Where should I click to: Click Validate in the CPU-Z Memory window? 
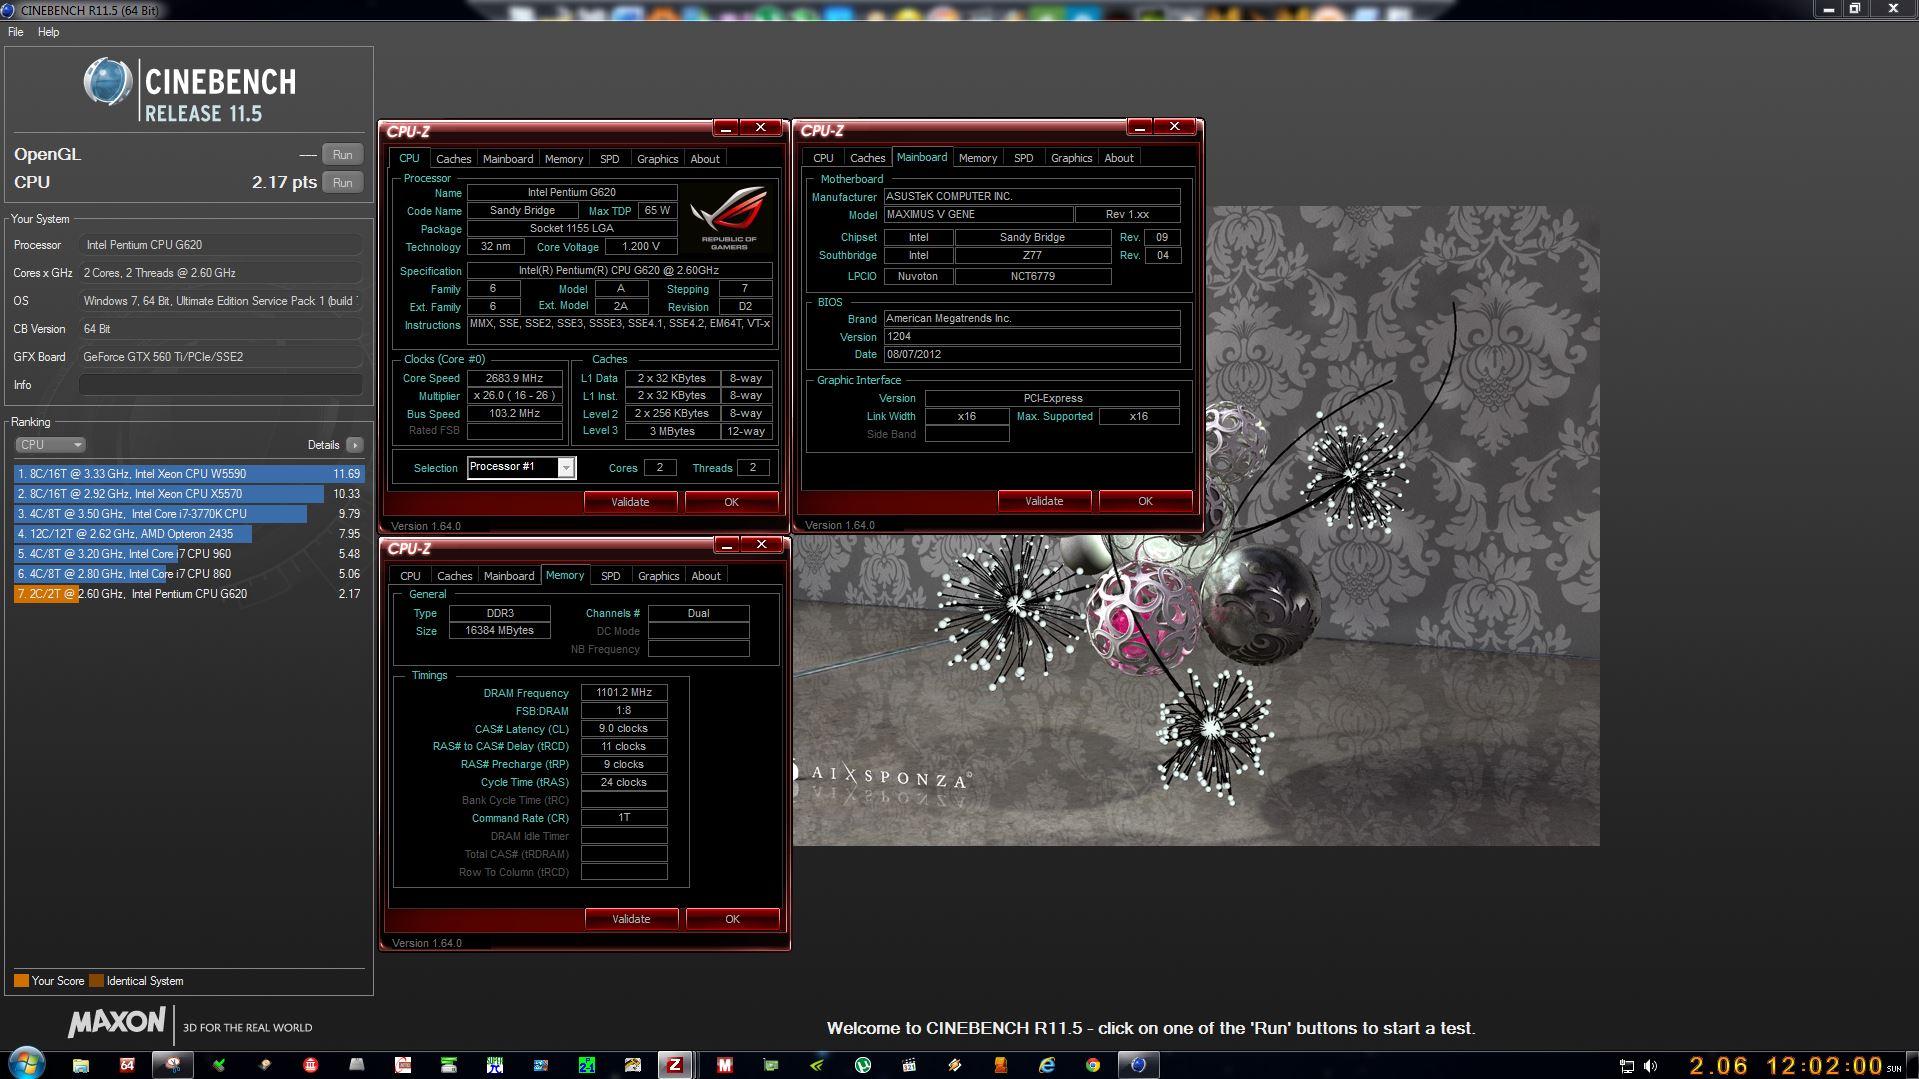point(631,919)
